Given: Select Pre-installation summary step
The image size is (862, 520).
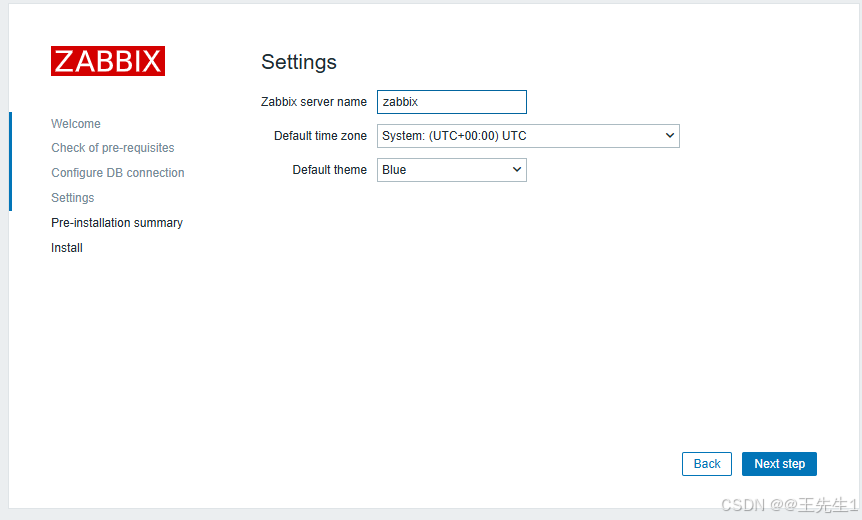Looking at the screenshot, I should [117, 223].
